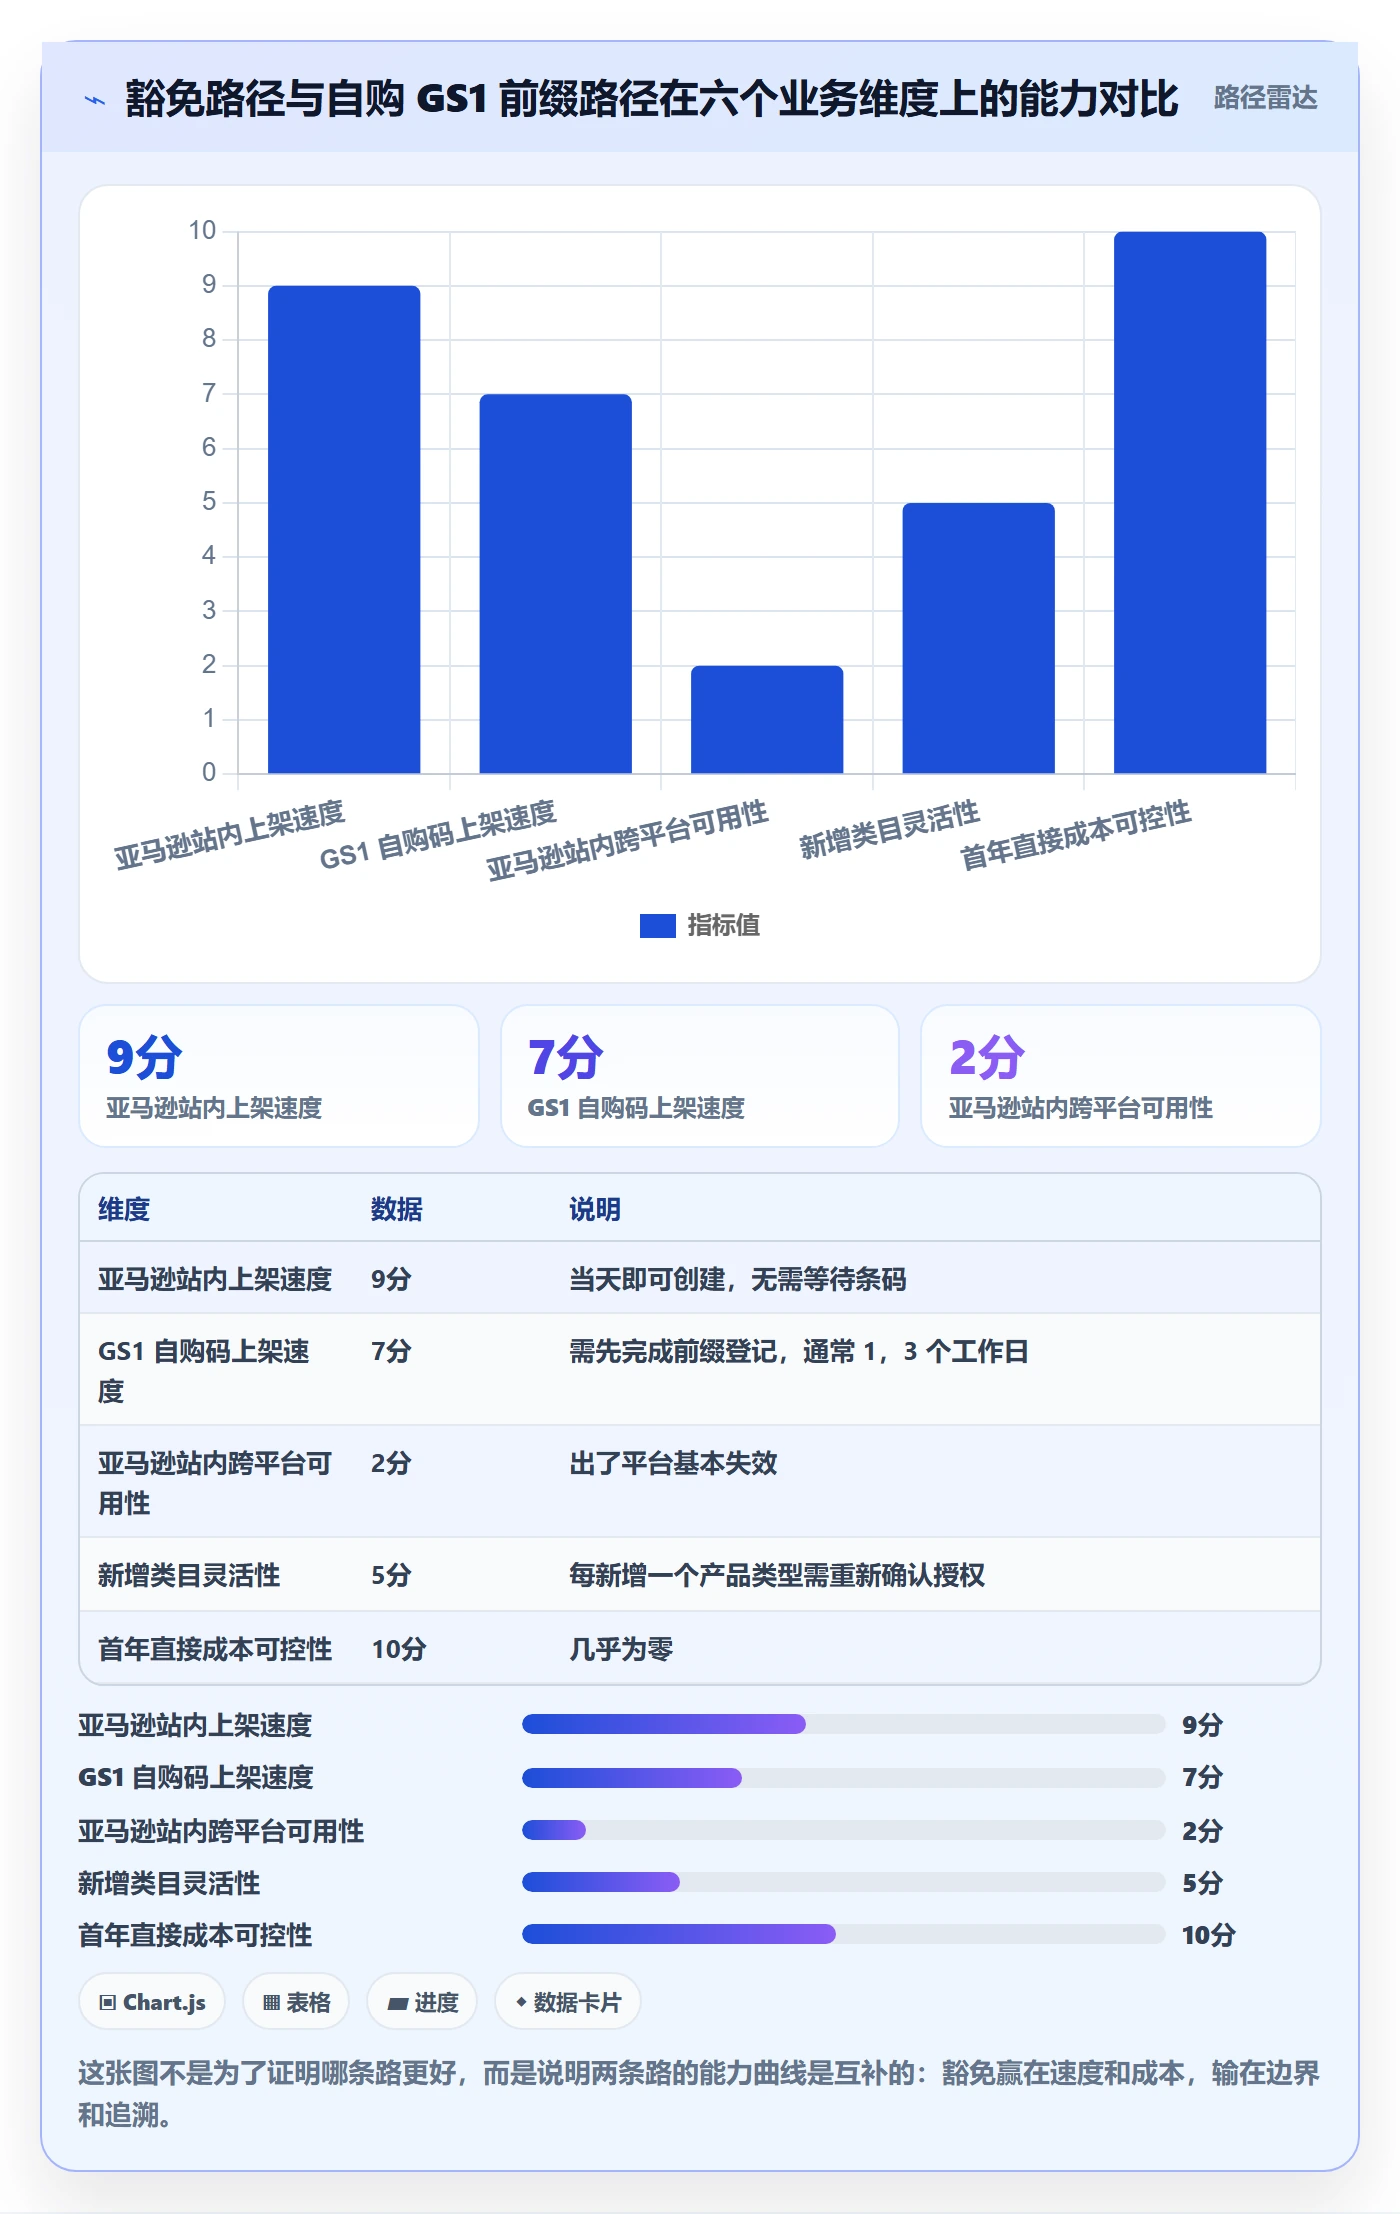Image resolution: width=1400 pixels, height=2214 pixels.
Task: Click the 亚马逊站内上架速度 bar in chart
Action: click(344, 529)
